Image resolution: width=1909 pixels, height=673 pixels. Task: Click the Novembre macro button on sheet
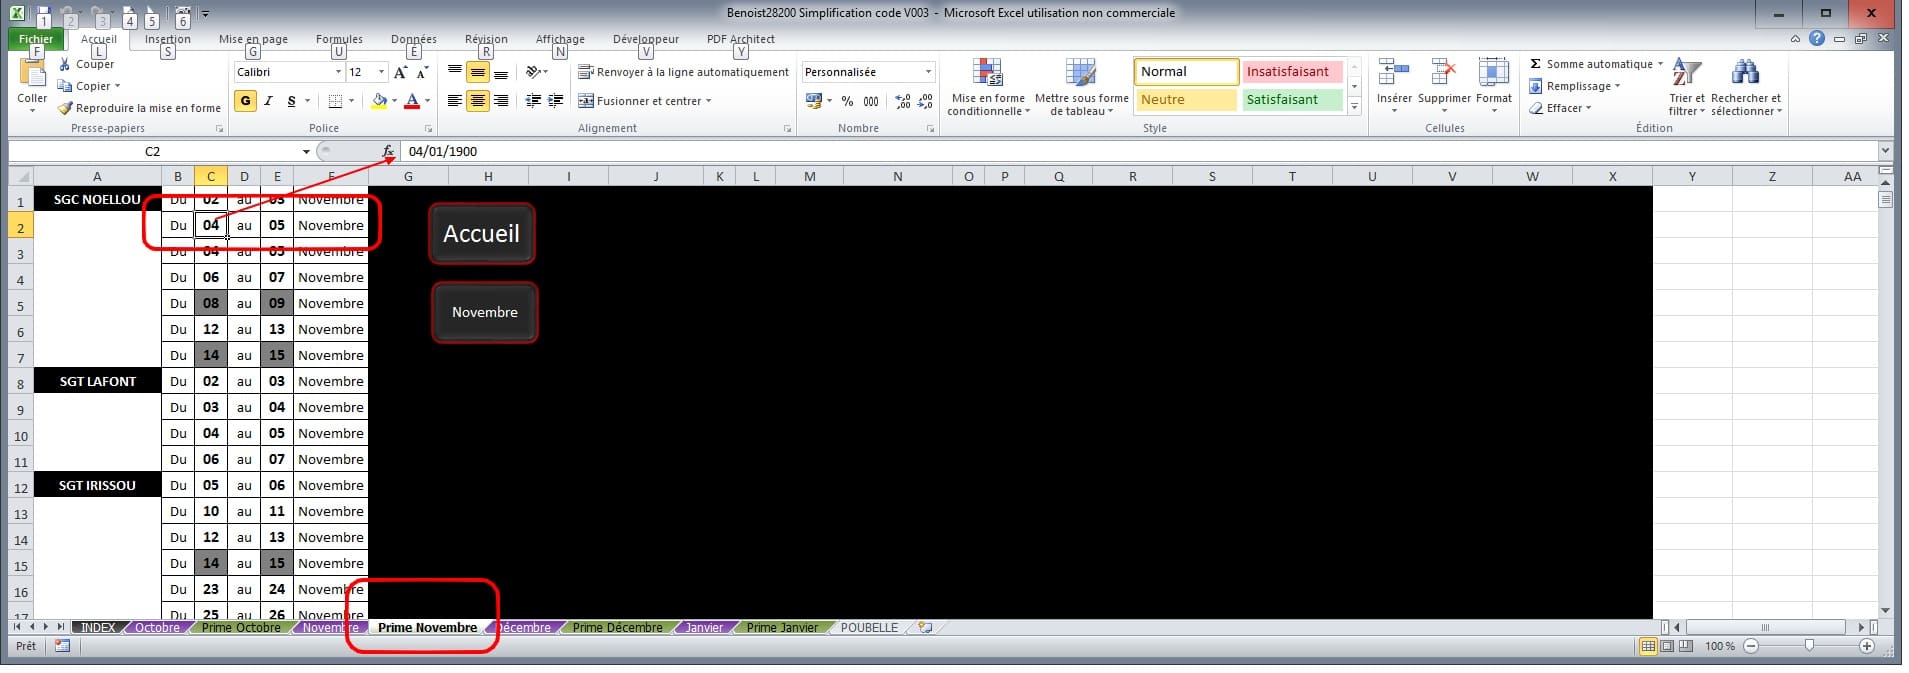484,312
